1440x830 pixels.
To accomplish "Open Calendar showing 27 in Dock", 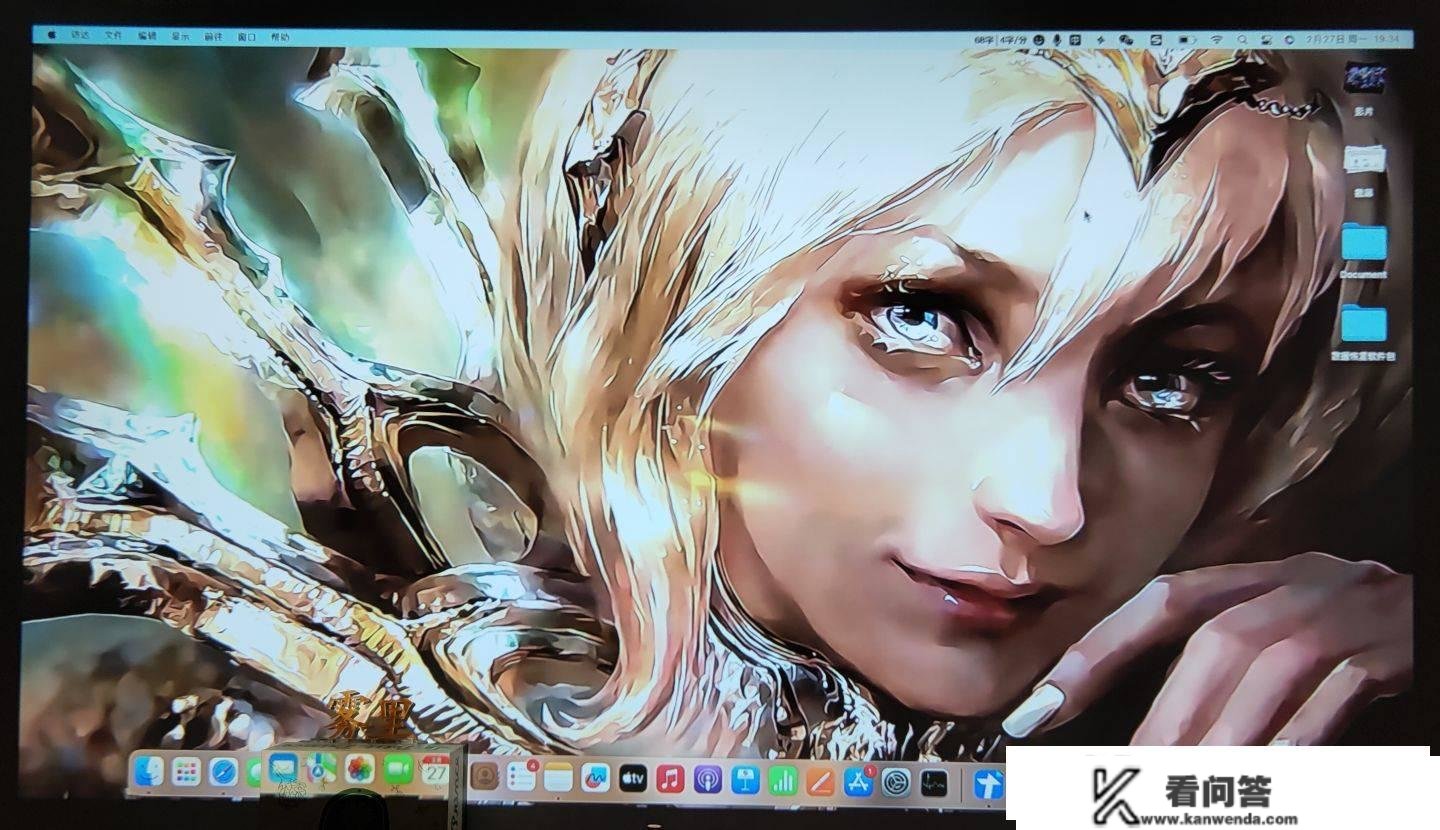I will [x=435, y=771].
